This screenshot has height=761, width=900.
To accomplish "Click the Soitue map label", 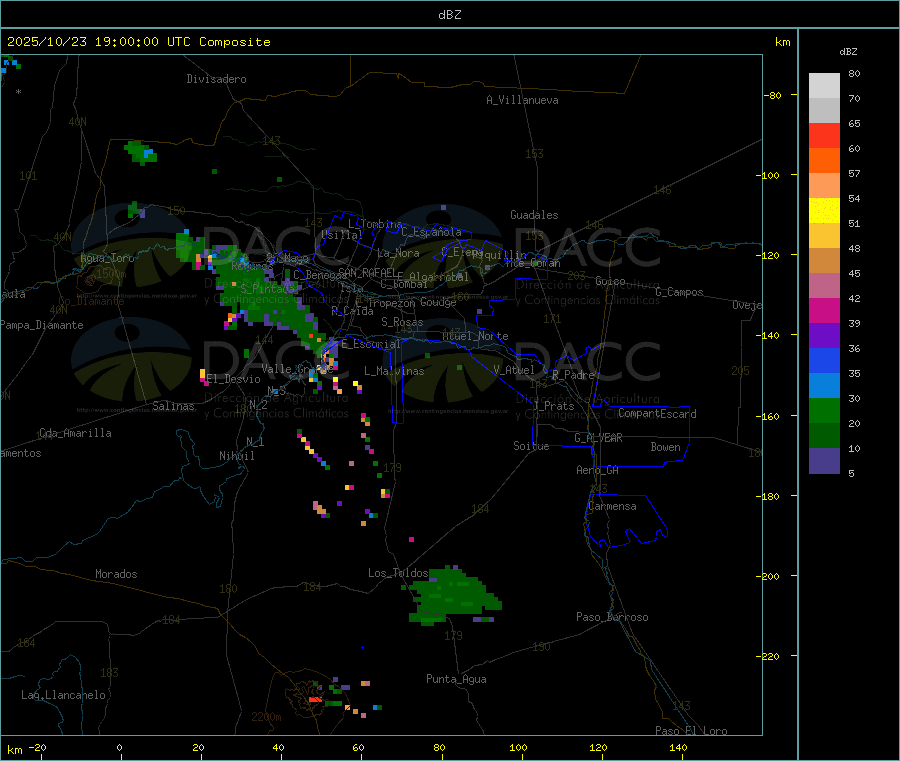I will (531, 446).
